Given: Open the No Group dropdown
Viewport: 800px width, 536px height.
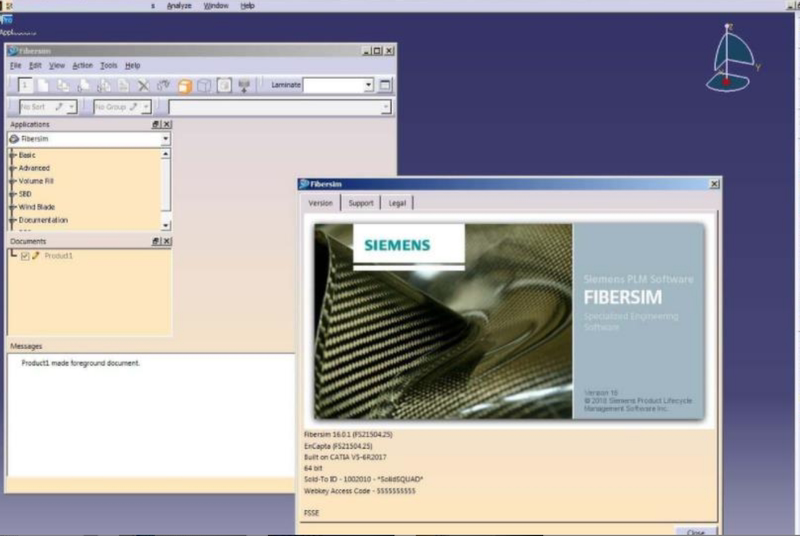Looking at the screenshot, I should [146, 107].
